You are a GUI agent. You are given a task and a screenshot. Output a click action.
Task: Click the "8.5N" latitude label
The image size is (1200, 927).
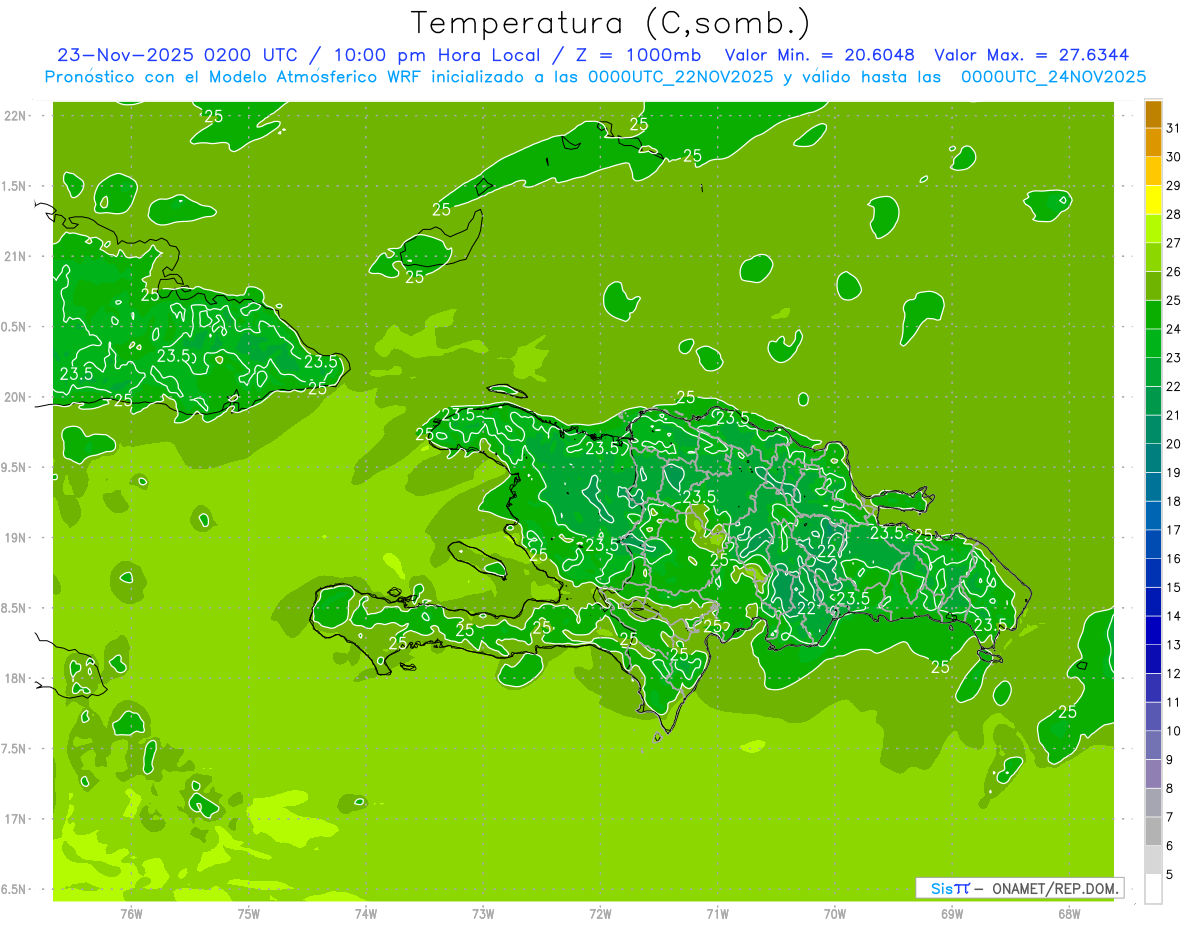coord(14,608)
